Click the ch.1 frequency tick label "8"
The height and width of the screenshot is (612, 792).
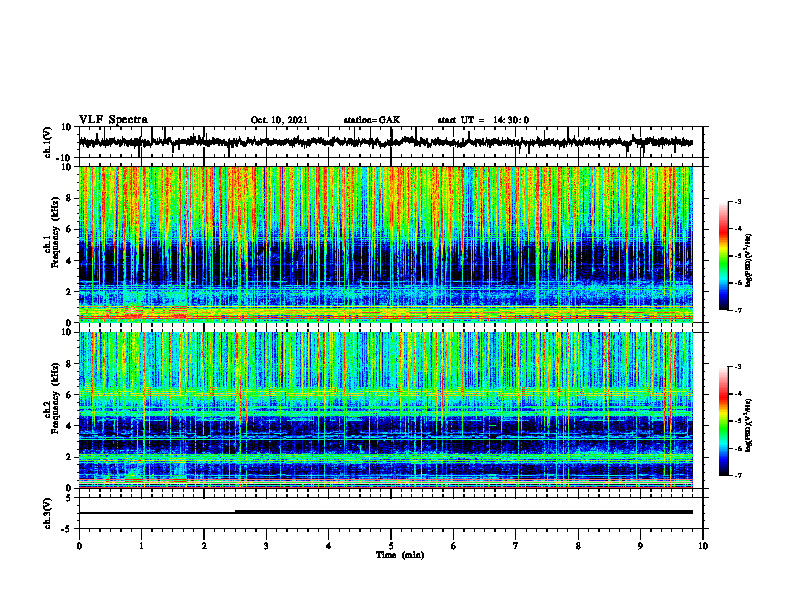pos(70,198)
